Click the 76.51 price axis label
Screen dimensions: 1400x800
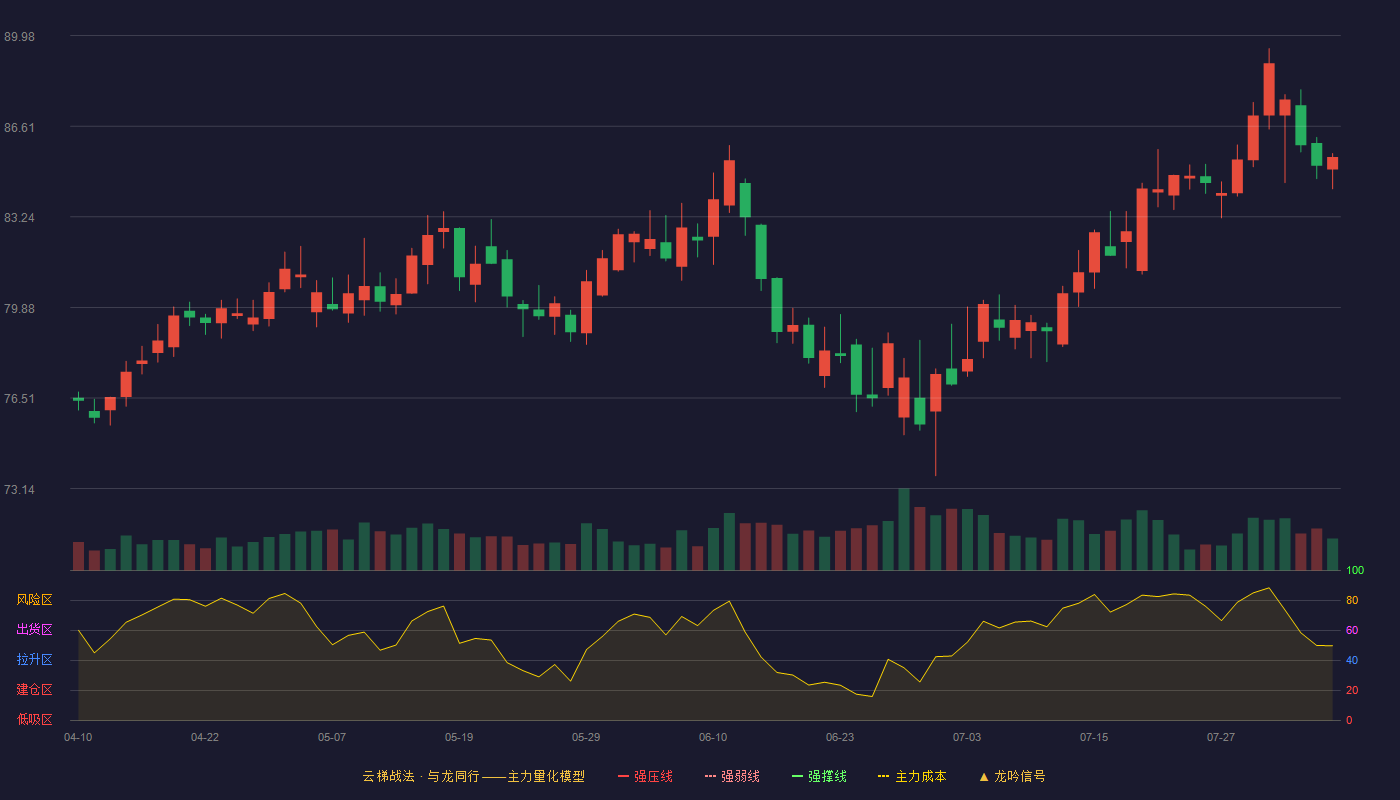tap(19, 399)
